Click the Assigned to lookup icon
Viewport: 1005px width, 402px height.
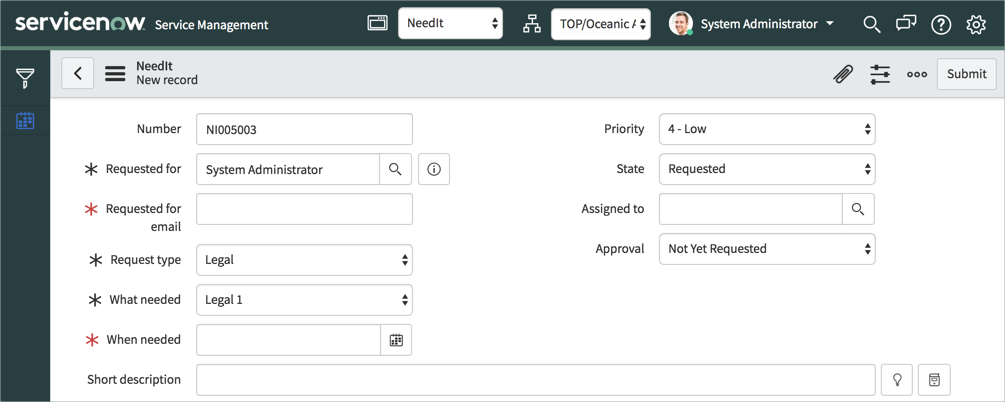(x=858, y=209)
